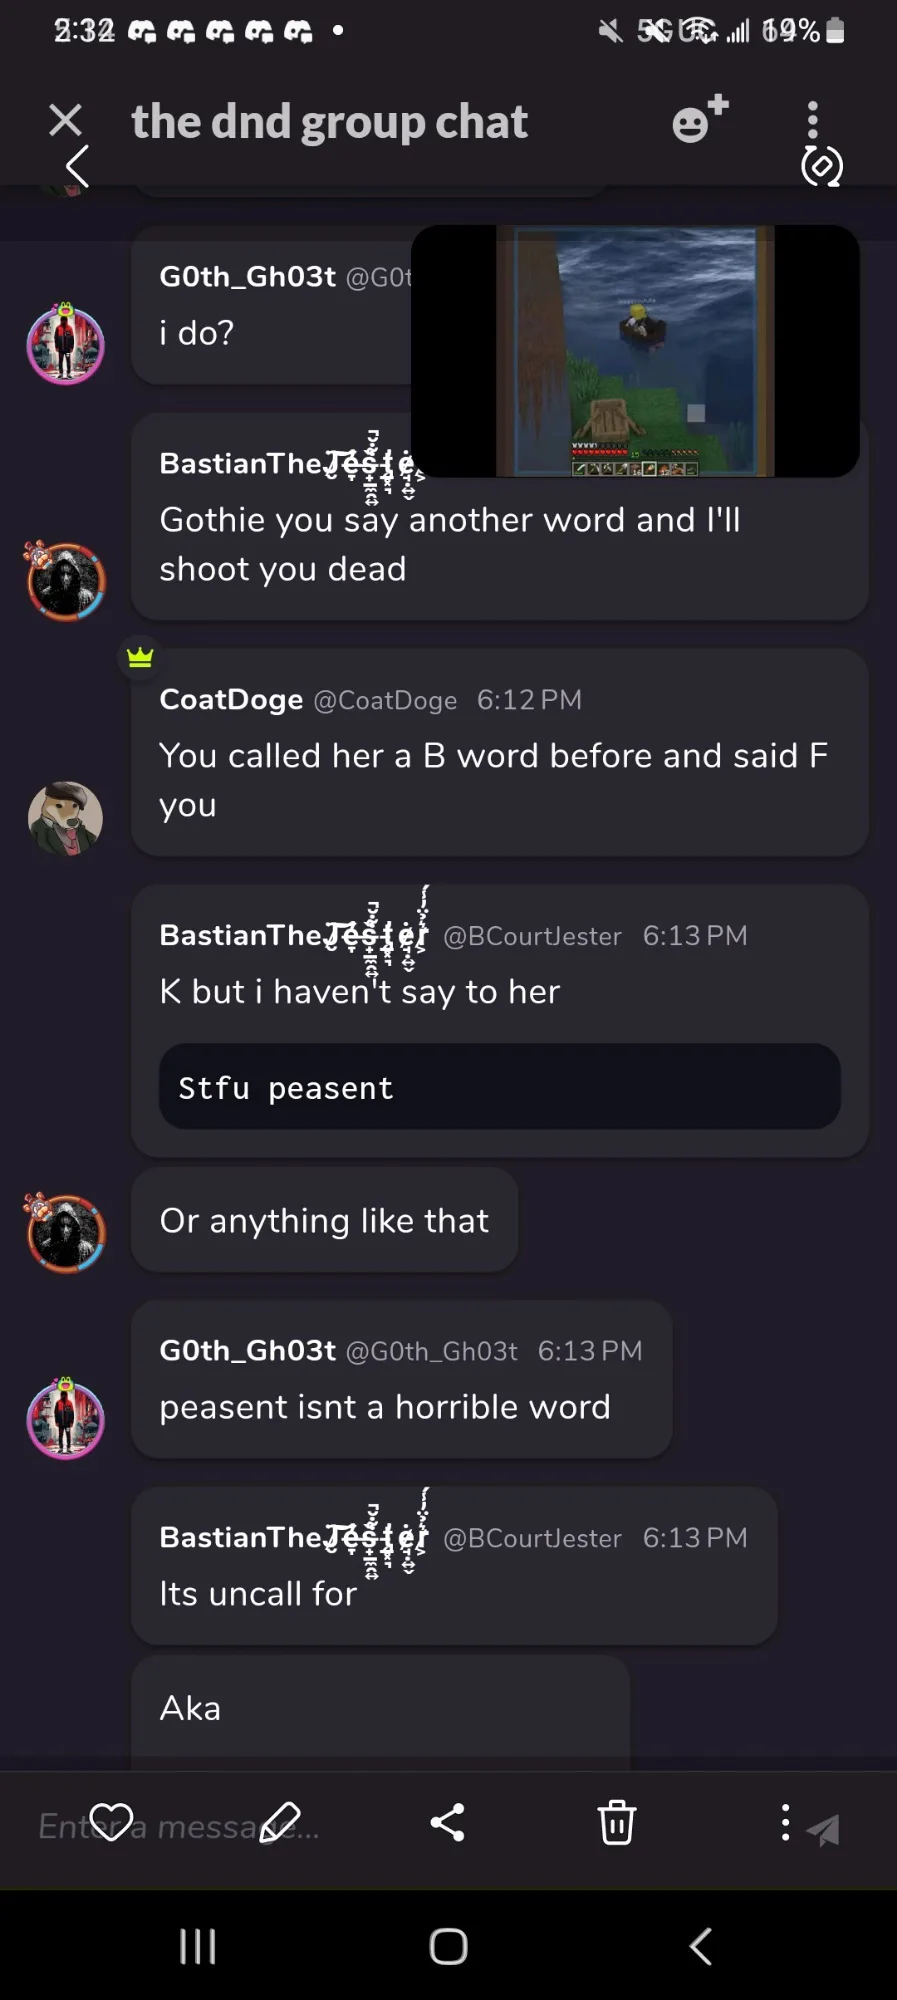Tap G0th_Gh03t avatar beside 'i do?'
Screen dimensions: 897x2000
(x=65, y=345)
